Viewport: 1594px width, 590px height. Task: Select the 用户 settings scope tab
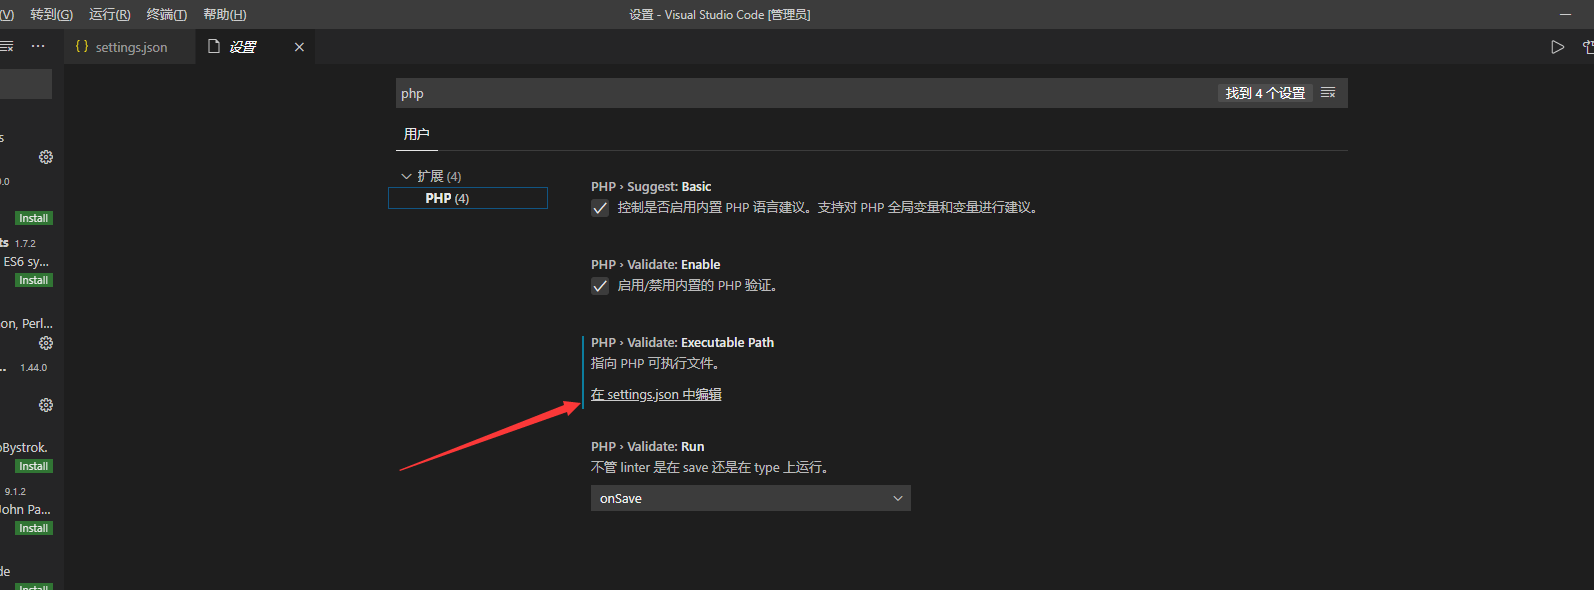coord(417,134)
